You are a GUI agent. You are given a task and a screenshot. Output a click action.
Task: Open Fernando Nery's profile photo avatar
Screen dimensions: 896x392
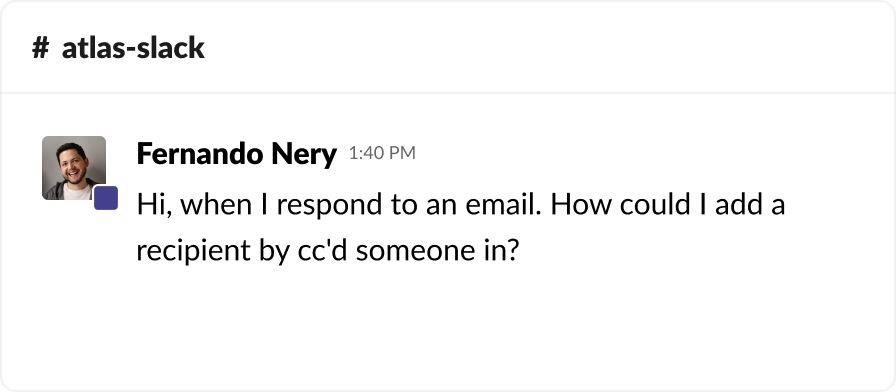74,167
